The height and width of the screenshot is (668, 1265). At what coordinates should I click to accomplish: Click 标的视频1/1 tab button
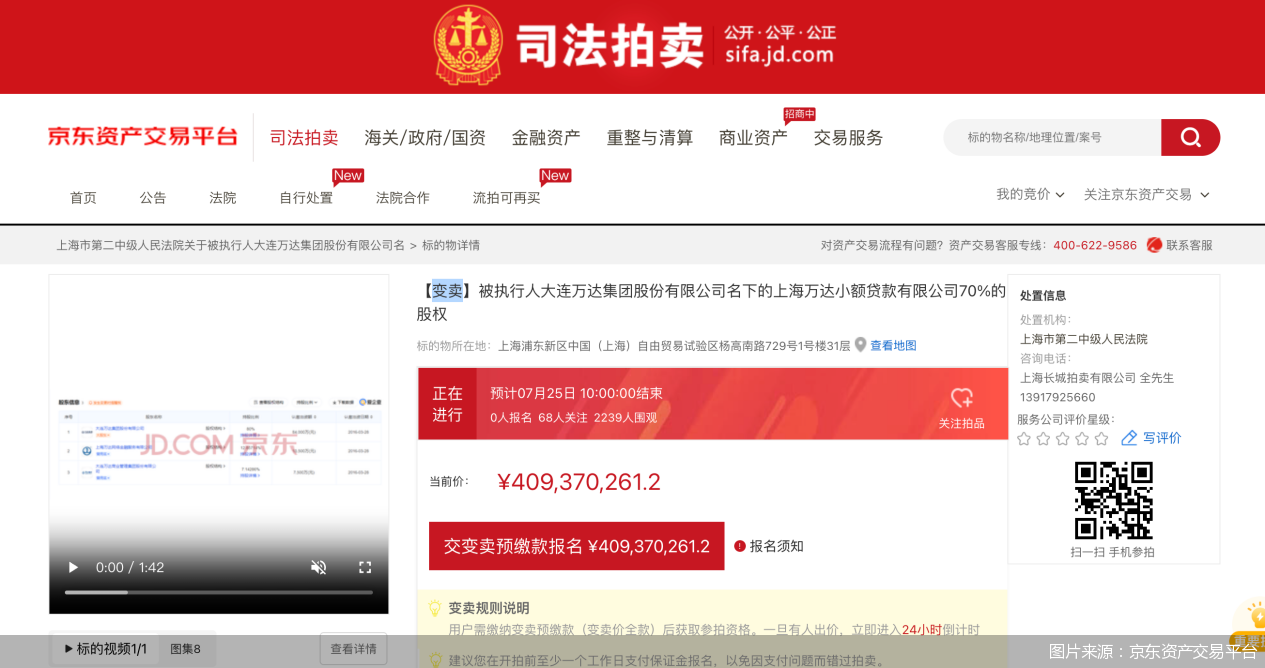pos(105,649)
